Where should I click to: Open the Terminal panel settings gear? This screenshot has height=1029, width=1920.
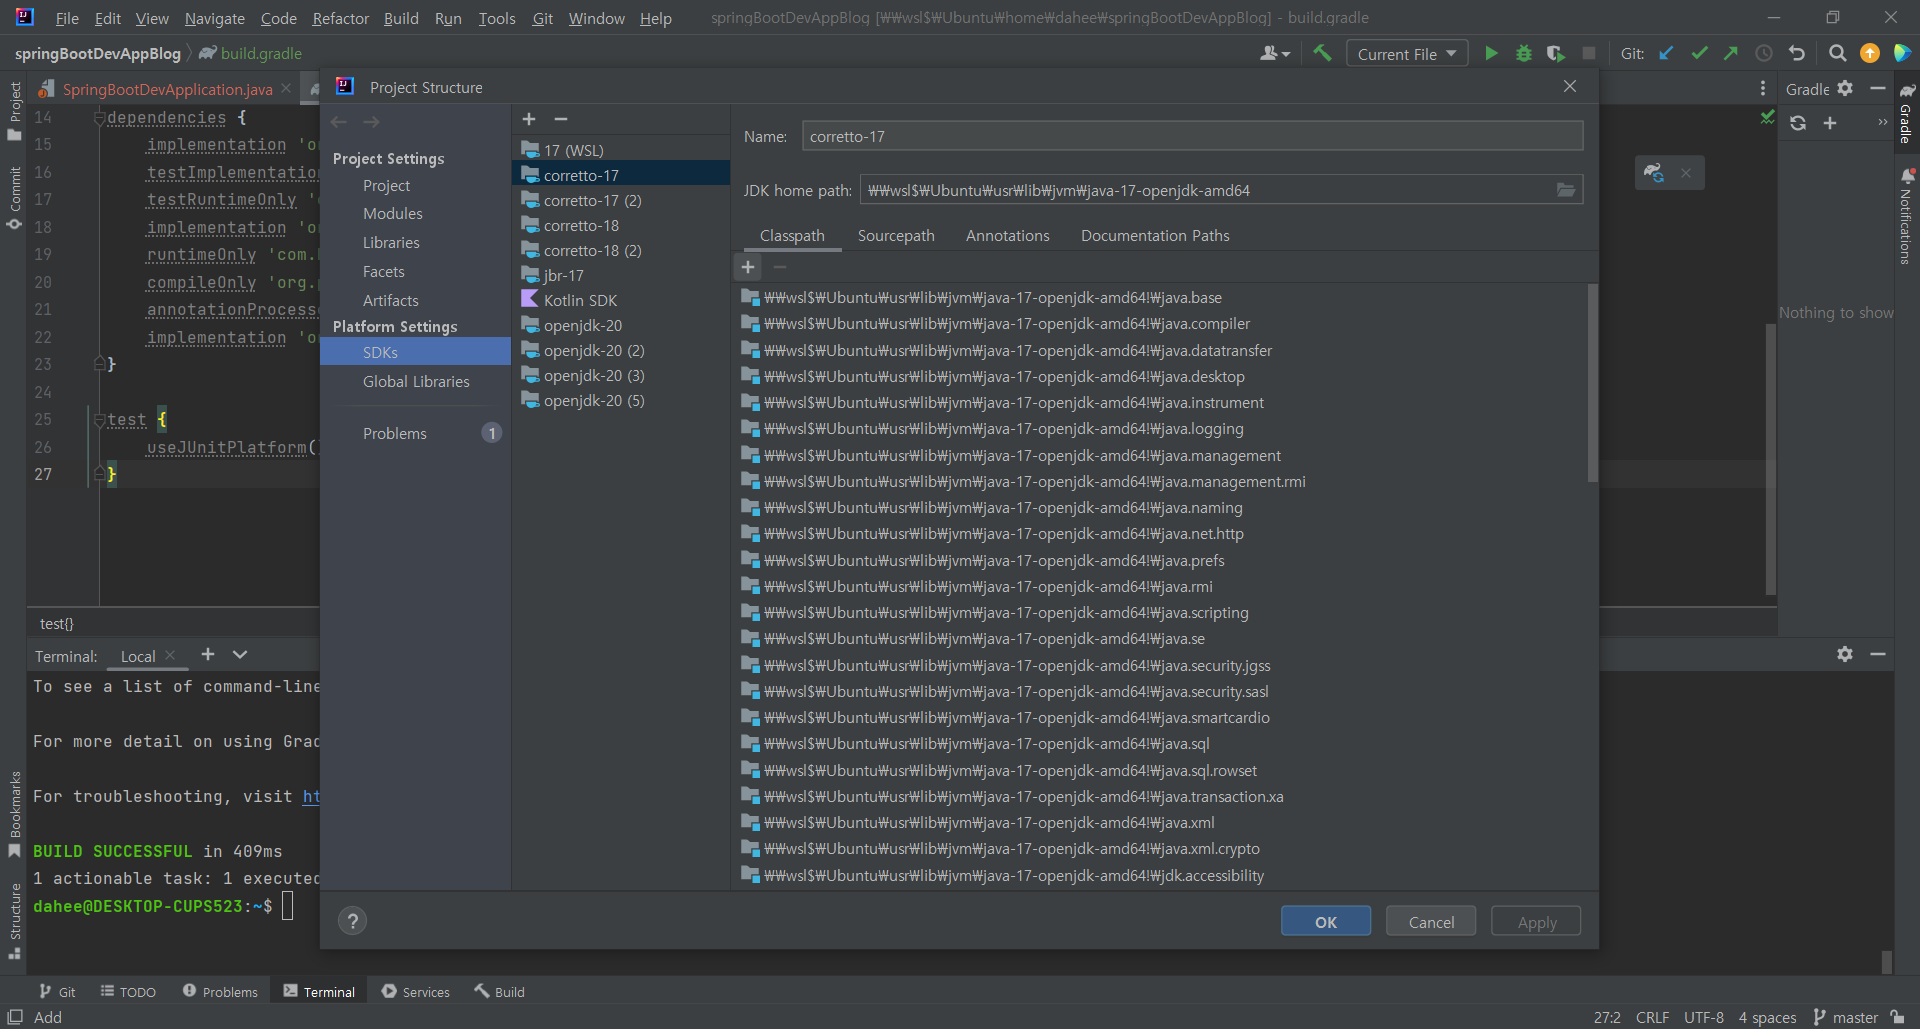pos(1845,654)
